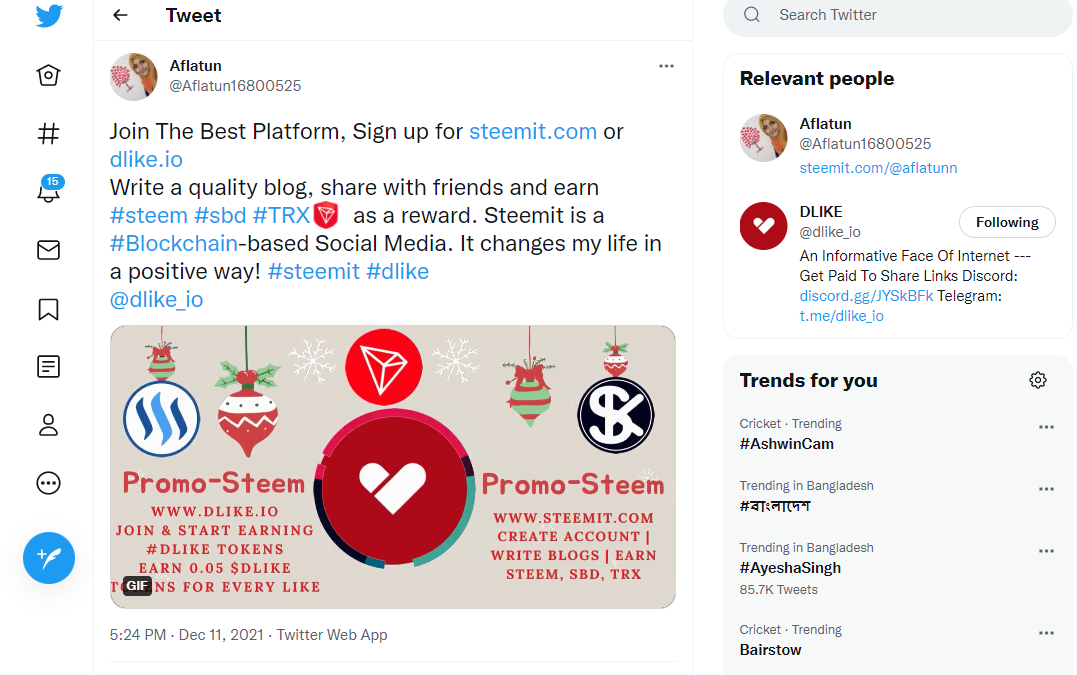
Task: Go back using the arrow beside Tweet
Action: pyautogui.click(x=120, y=15)
